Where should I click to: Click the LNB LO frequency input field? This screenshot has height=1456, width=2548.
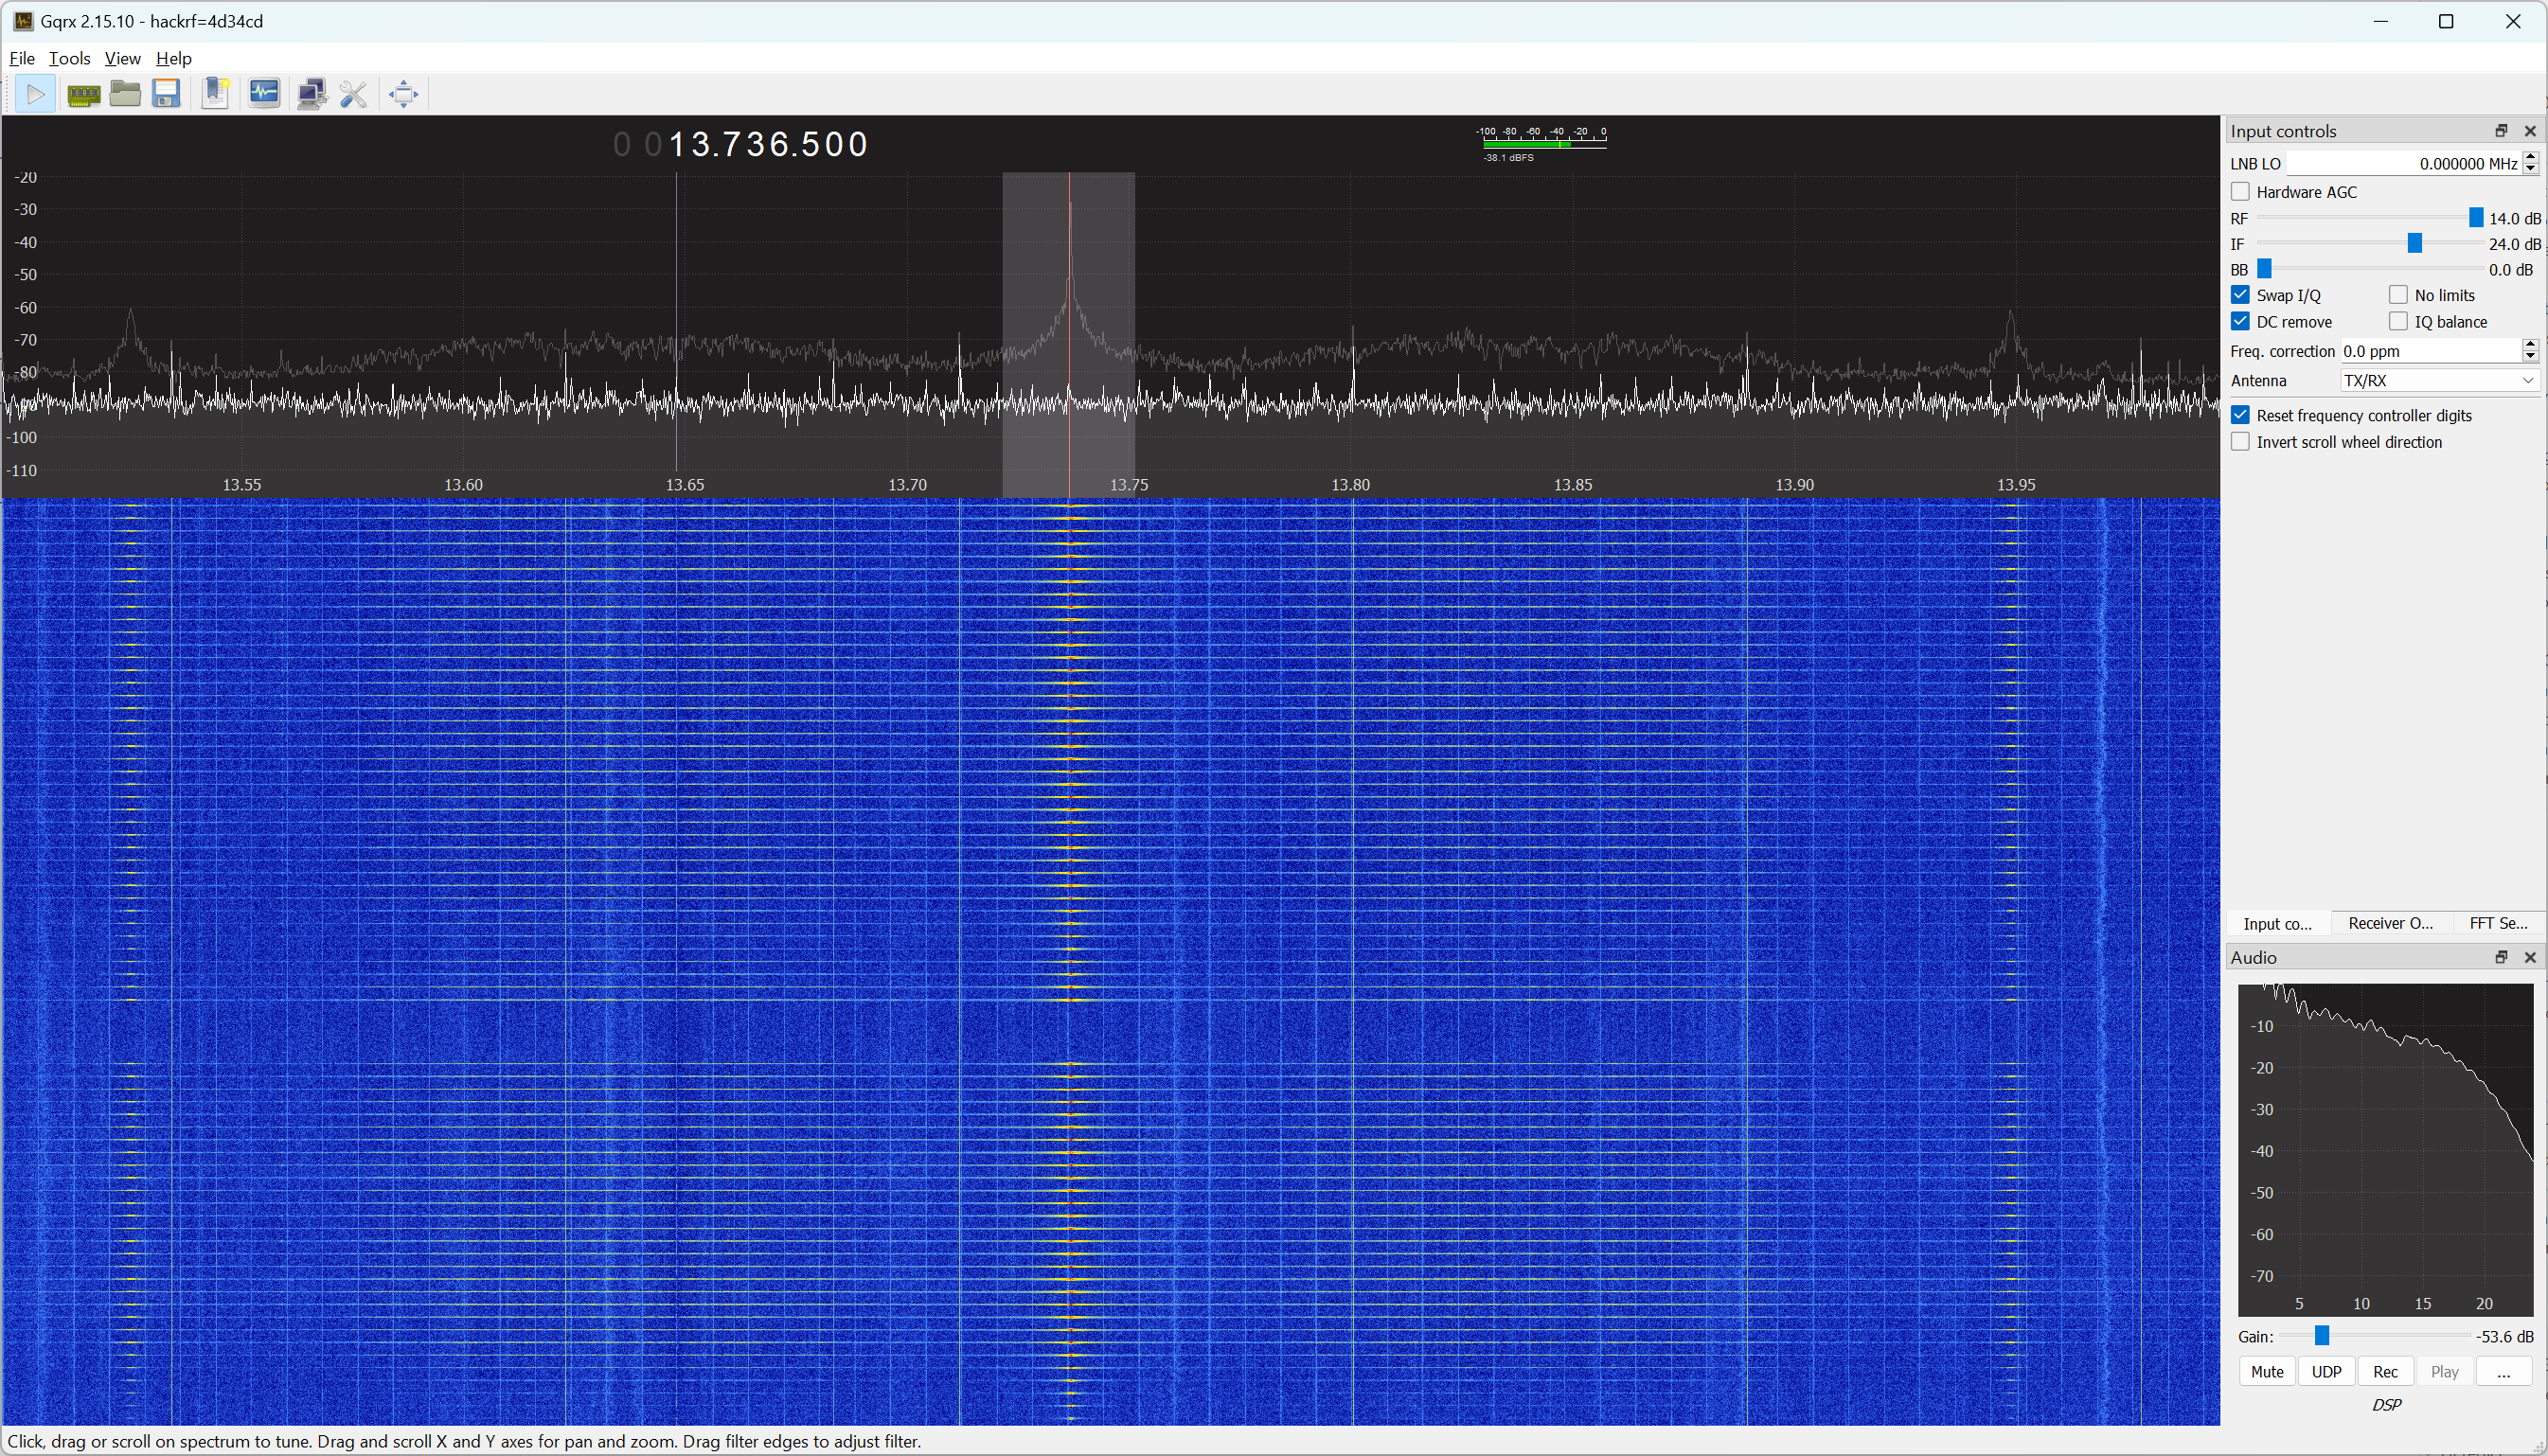[2404, 163]
